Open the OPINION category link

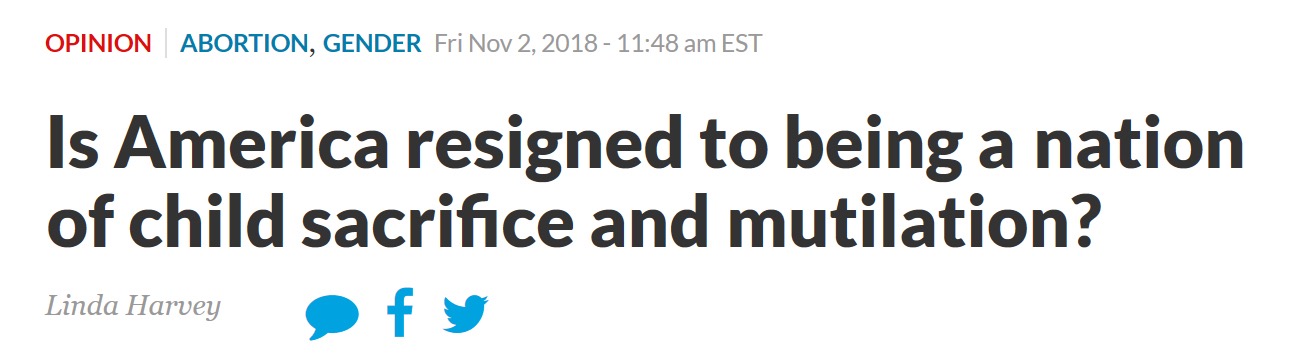coord(98,44)
